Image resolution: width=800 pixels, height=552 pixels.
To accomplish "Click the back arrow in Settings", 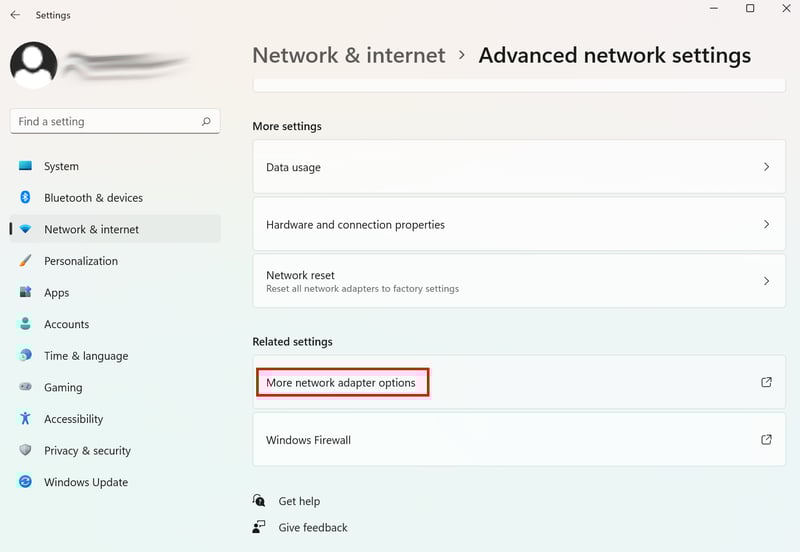I will (15, 15).
